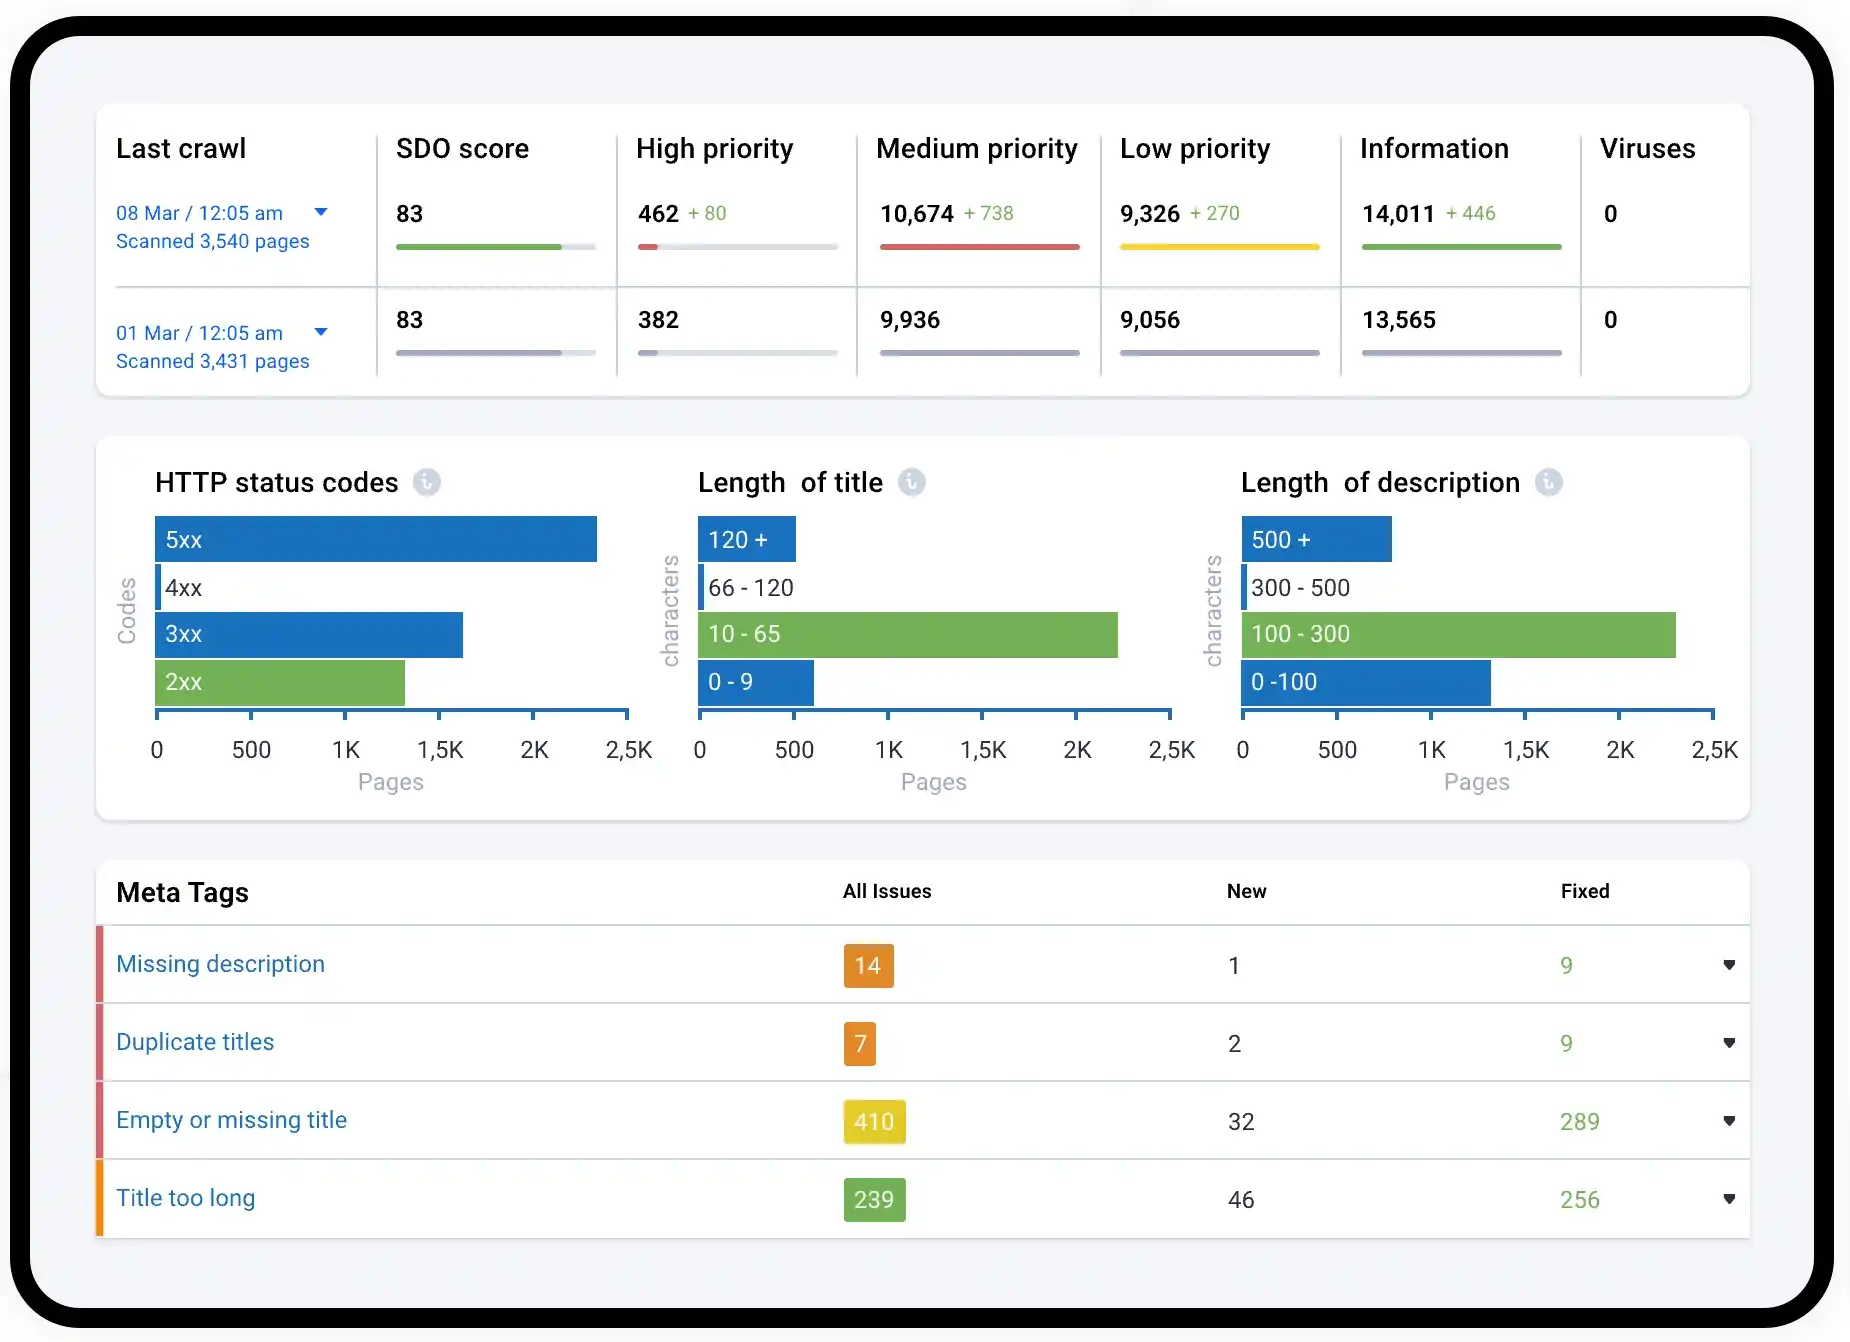Click the green 100 - 300 description bar
Viewport: 1850px width, 1342px height.
coord(1458,635)
